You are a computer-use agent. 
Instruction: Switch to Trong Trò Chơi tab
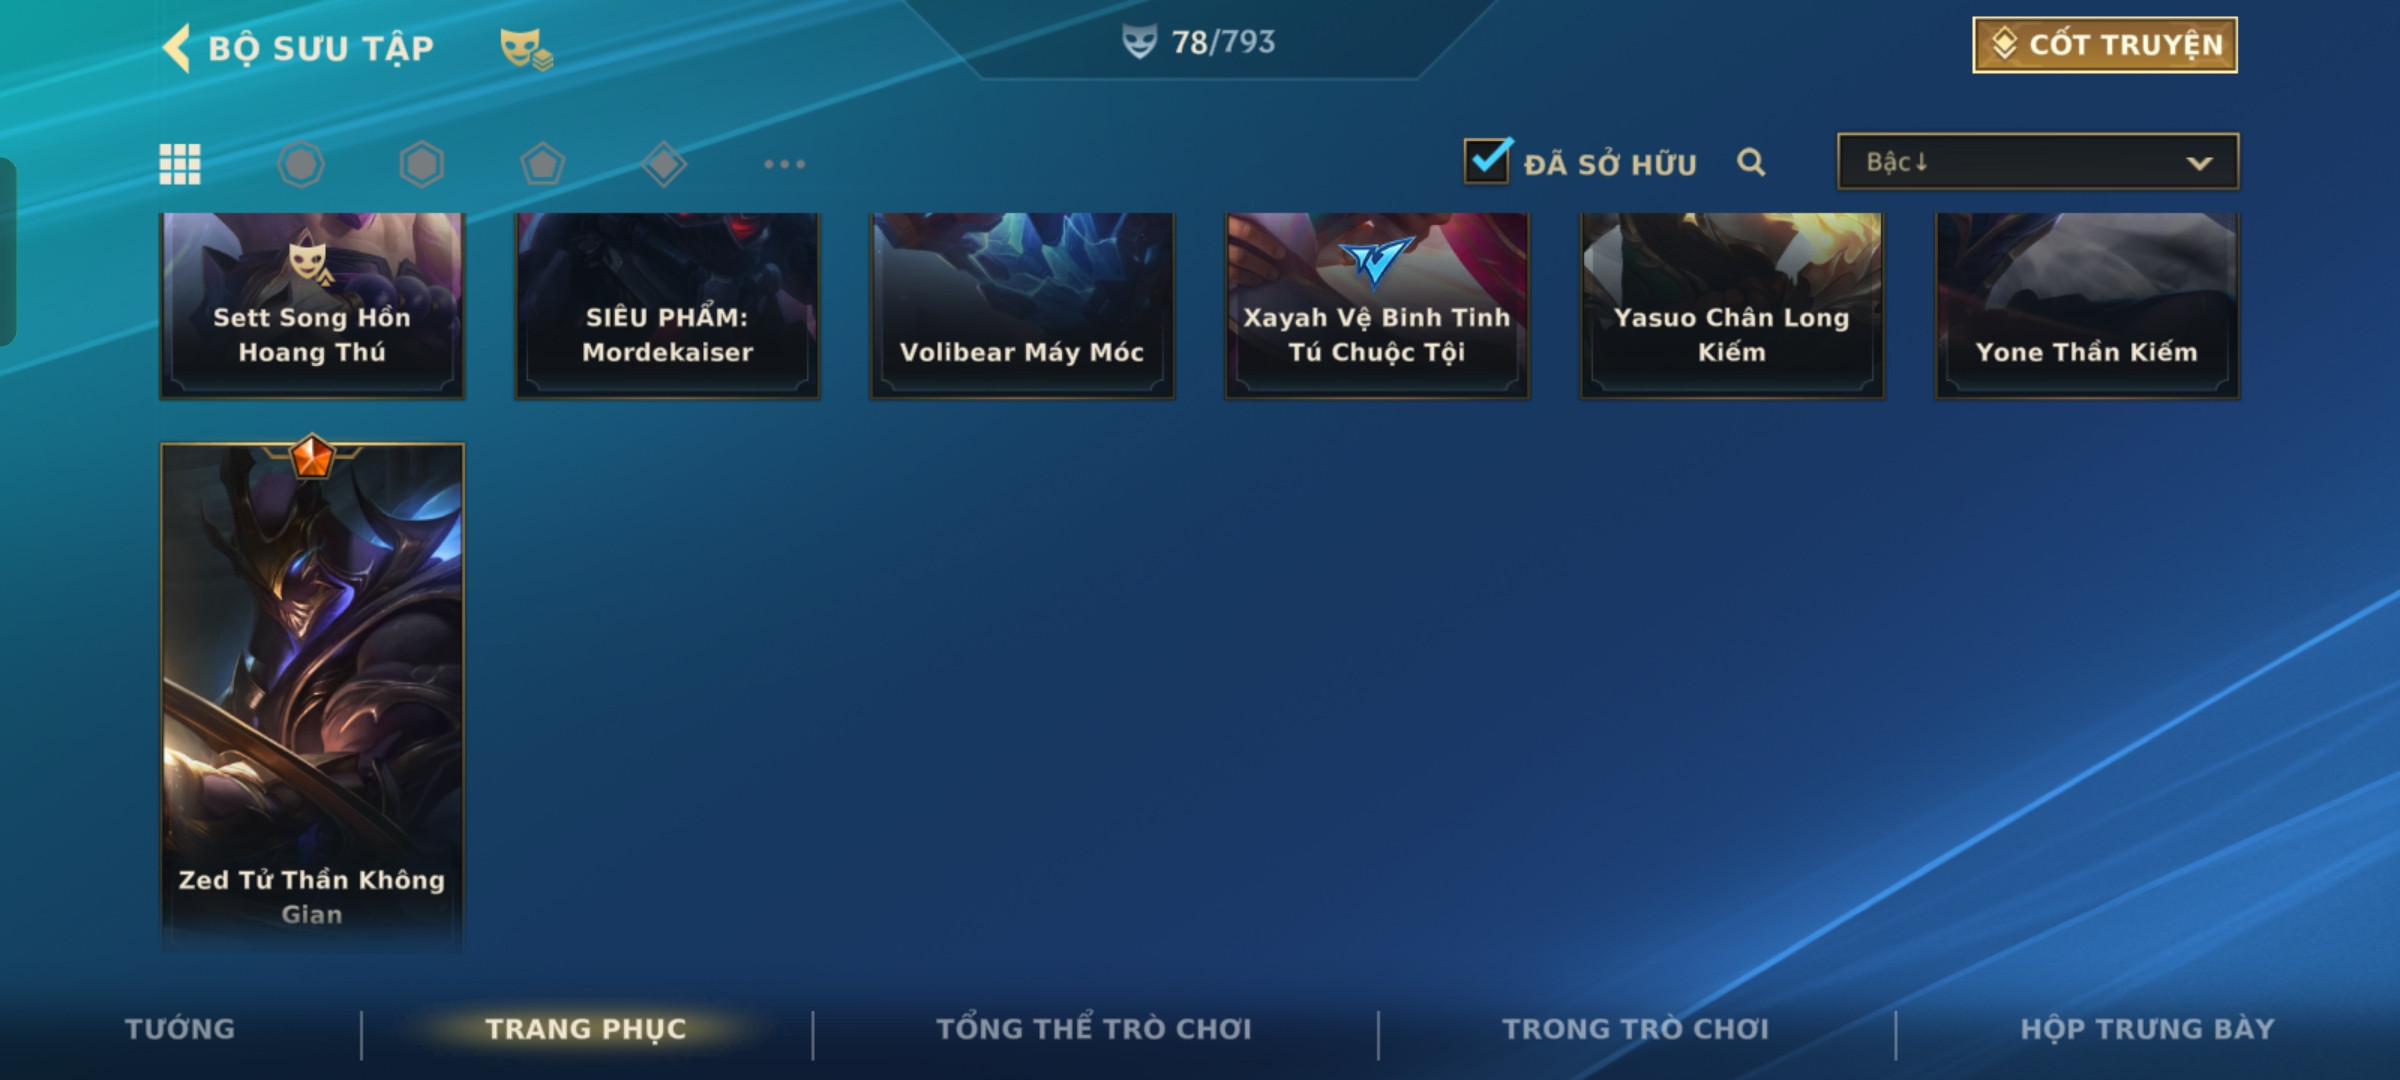coord(1636,1029)
